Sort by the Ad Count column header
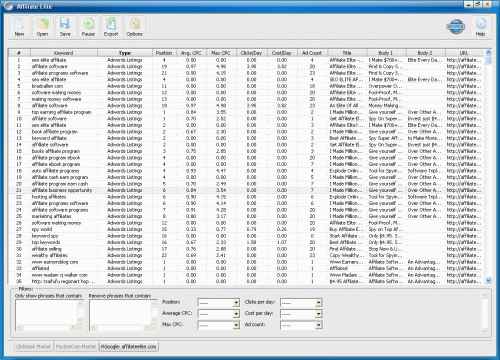The height and width of the screenshot is (360, 500). click(x=312, y=53)
